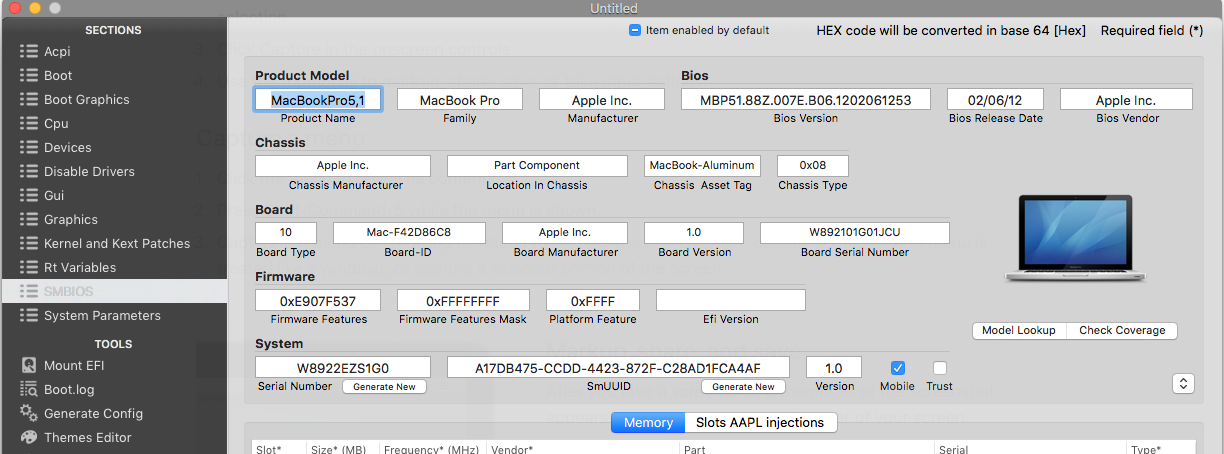Screen dimensions: 1224x454
Task: Click the Firmware Features Mask field
Action: coord(462,300)
